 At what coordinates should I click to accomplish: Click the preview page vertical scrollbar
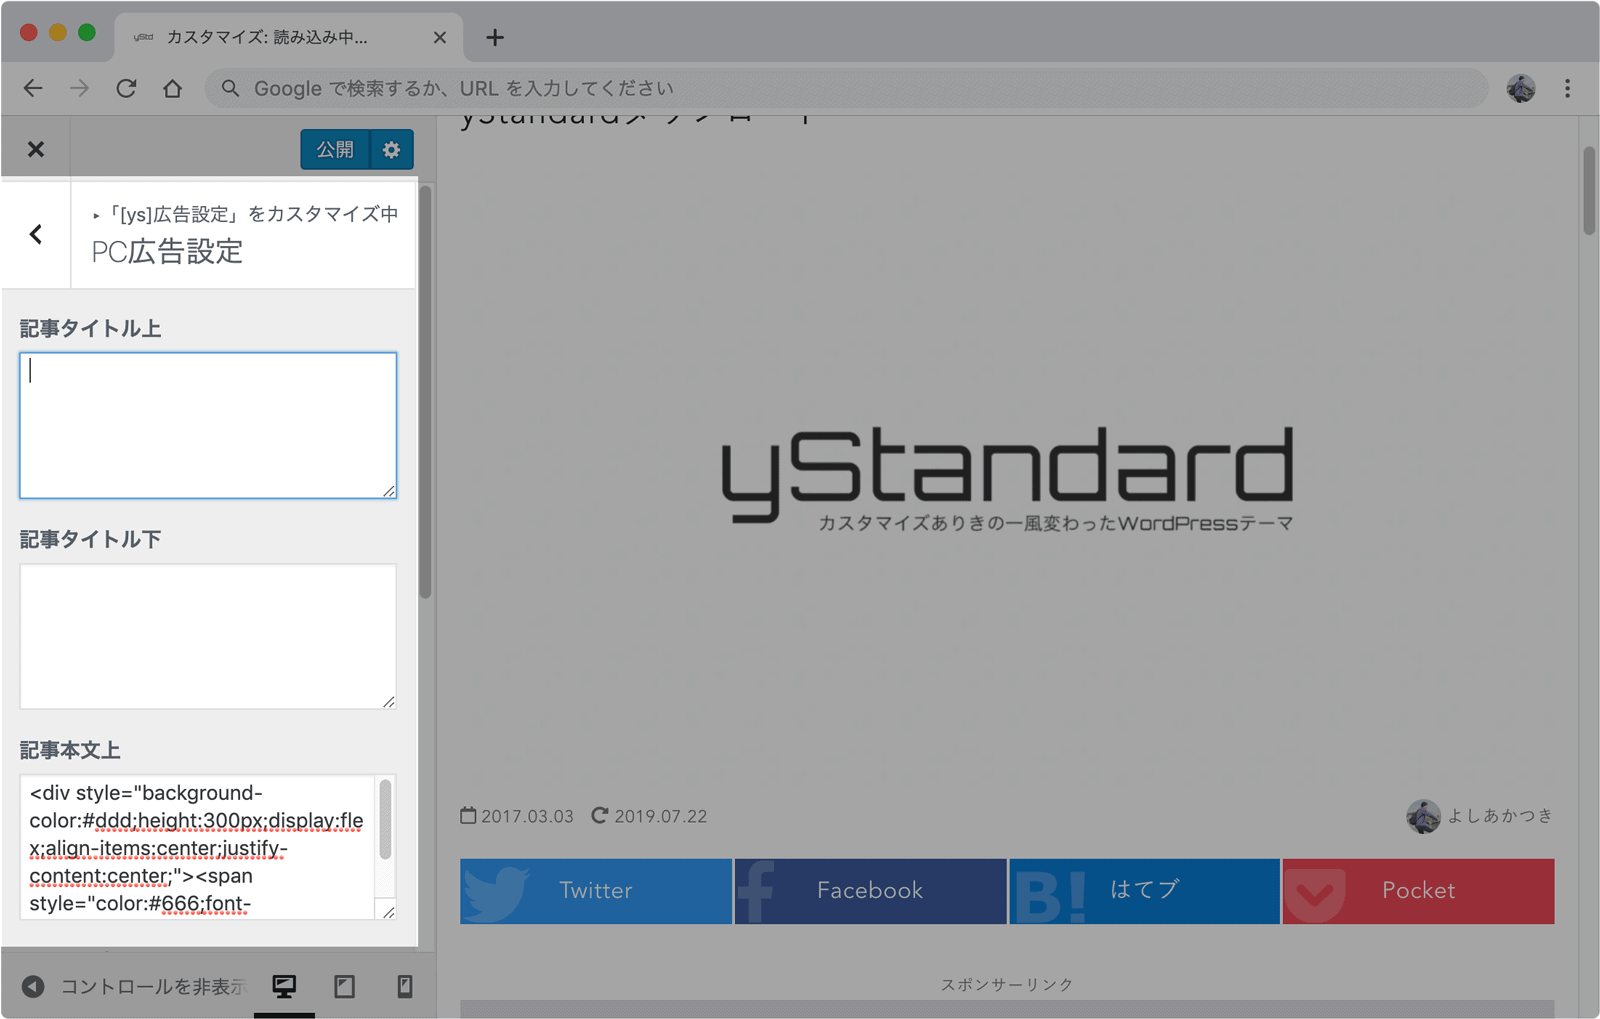tap(1589, 190)
